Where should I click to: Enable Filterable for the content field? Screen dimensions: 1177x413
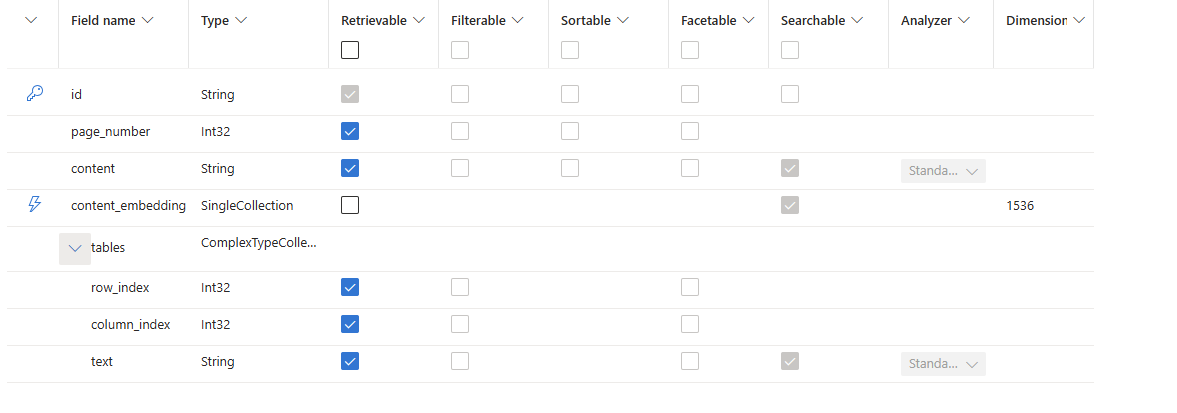tap(460, 168)
